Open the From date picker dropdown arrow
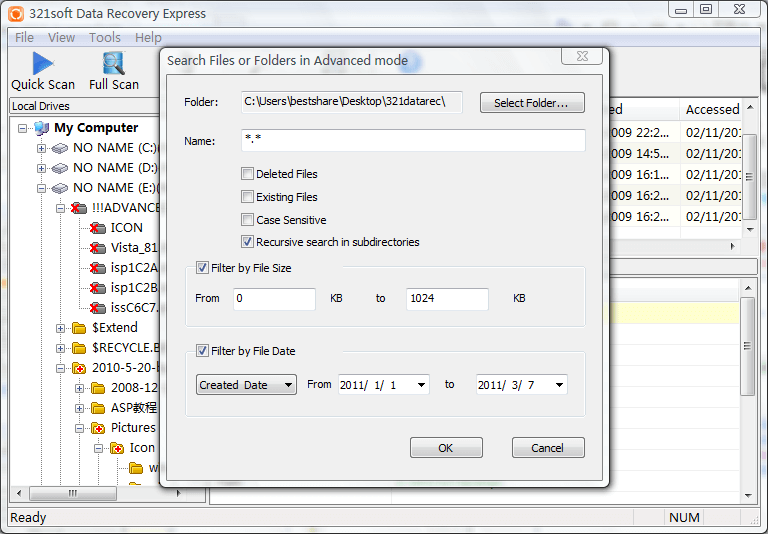Image resolution: width=768 pixels, height=534 pixels. click(421, 385)
